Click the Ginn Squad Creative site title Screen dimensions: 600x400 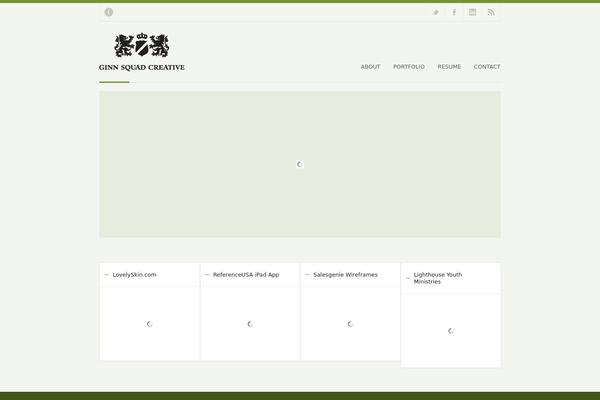pyautogui.click(x=141, y=67)
